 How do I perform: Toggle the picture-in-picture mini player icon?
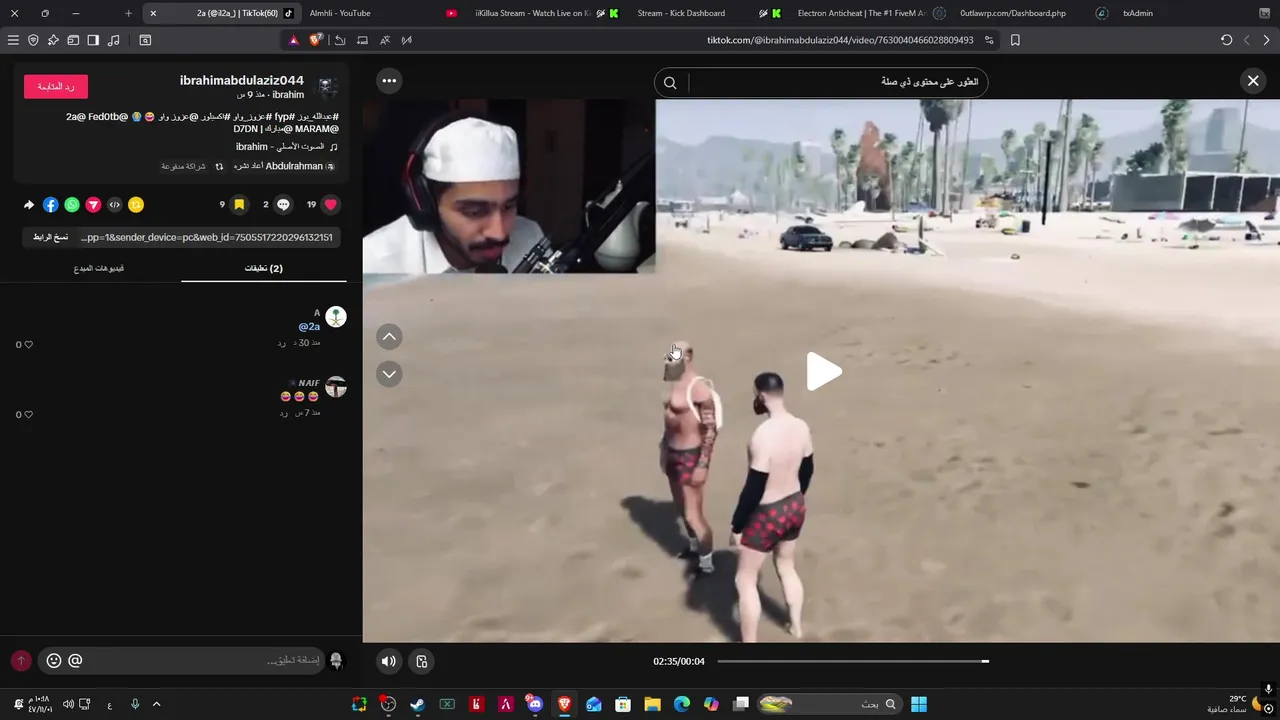(x=422, y=661)
